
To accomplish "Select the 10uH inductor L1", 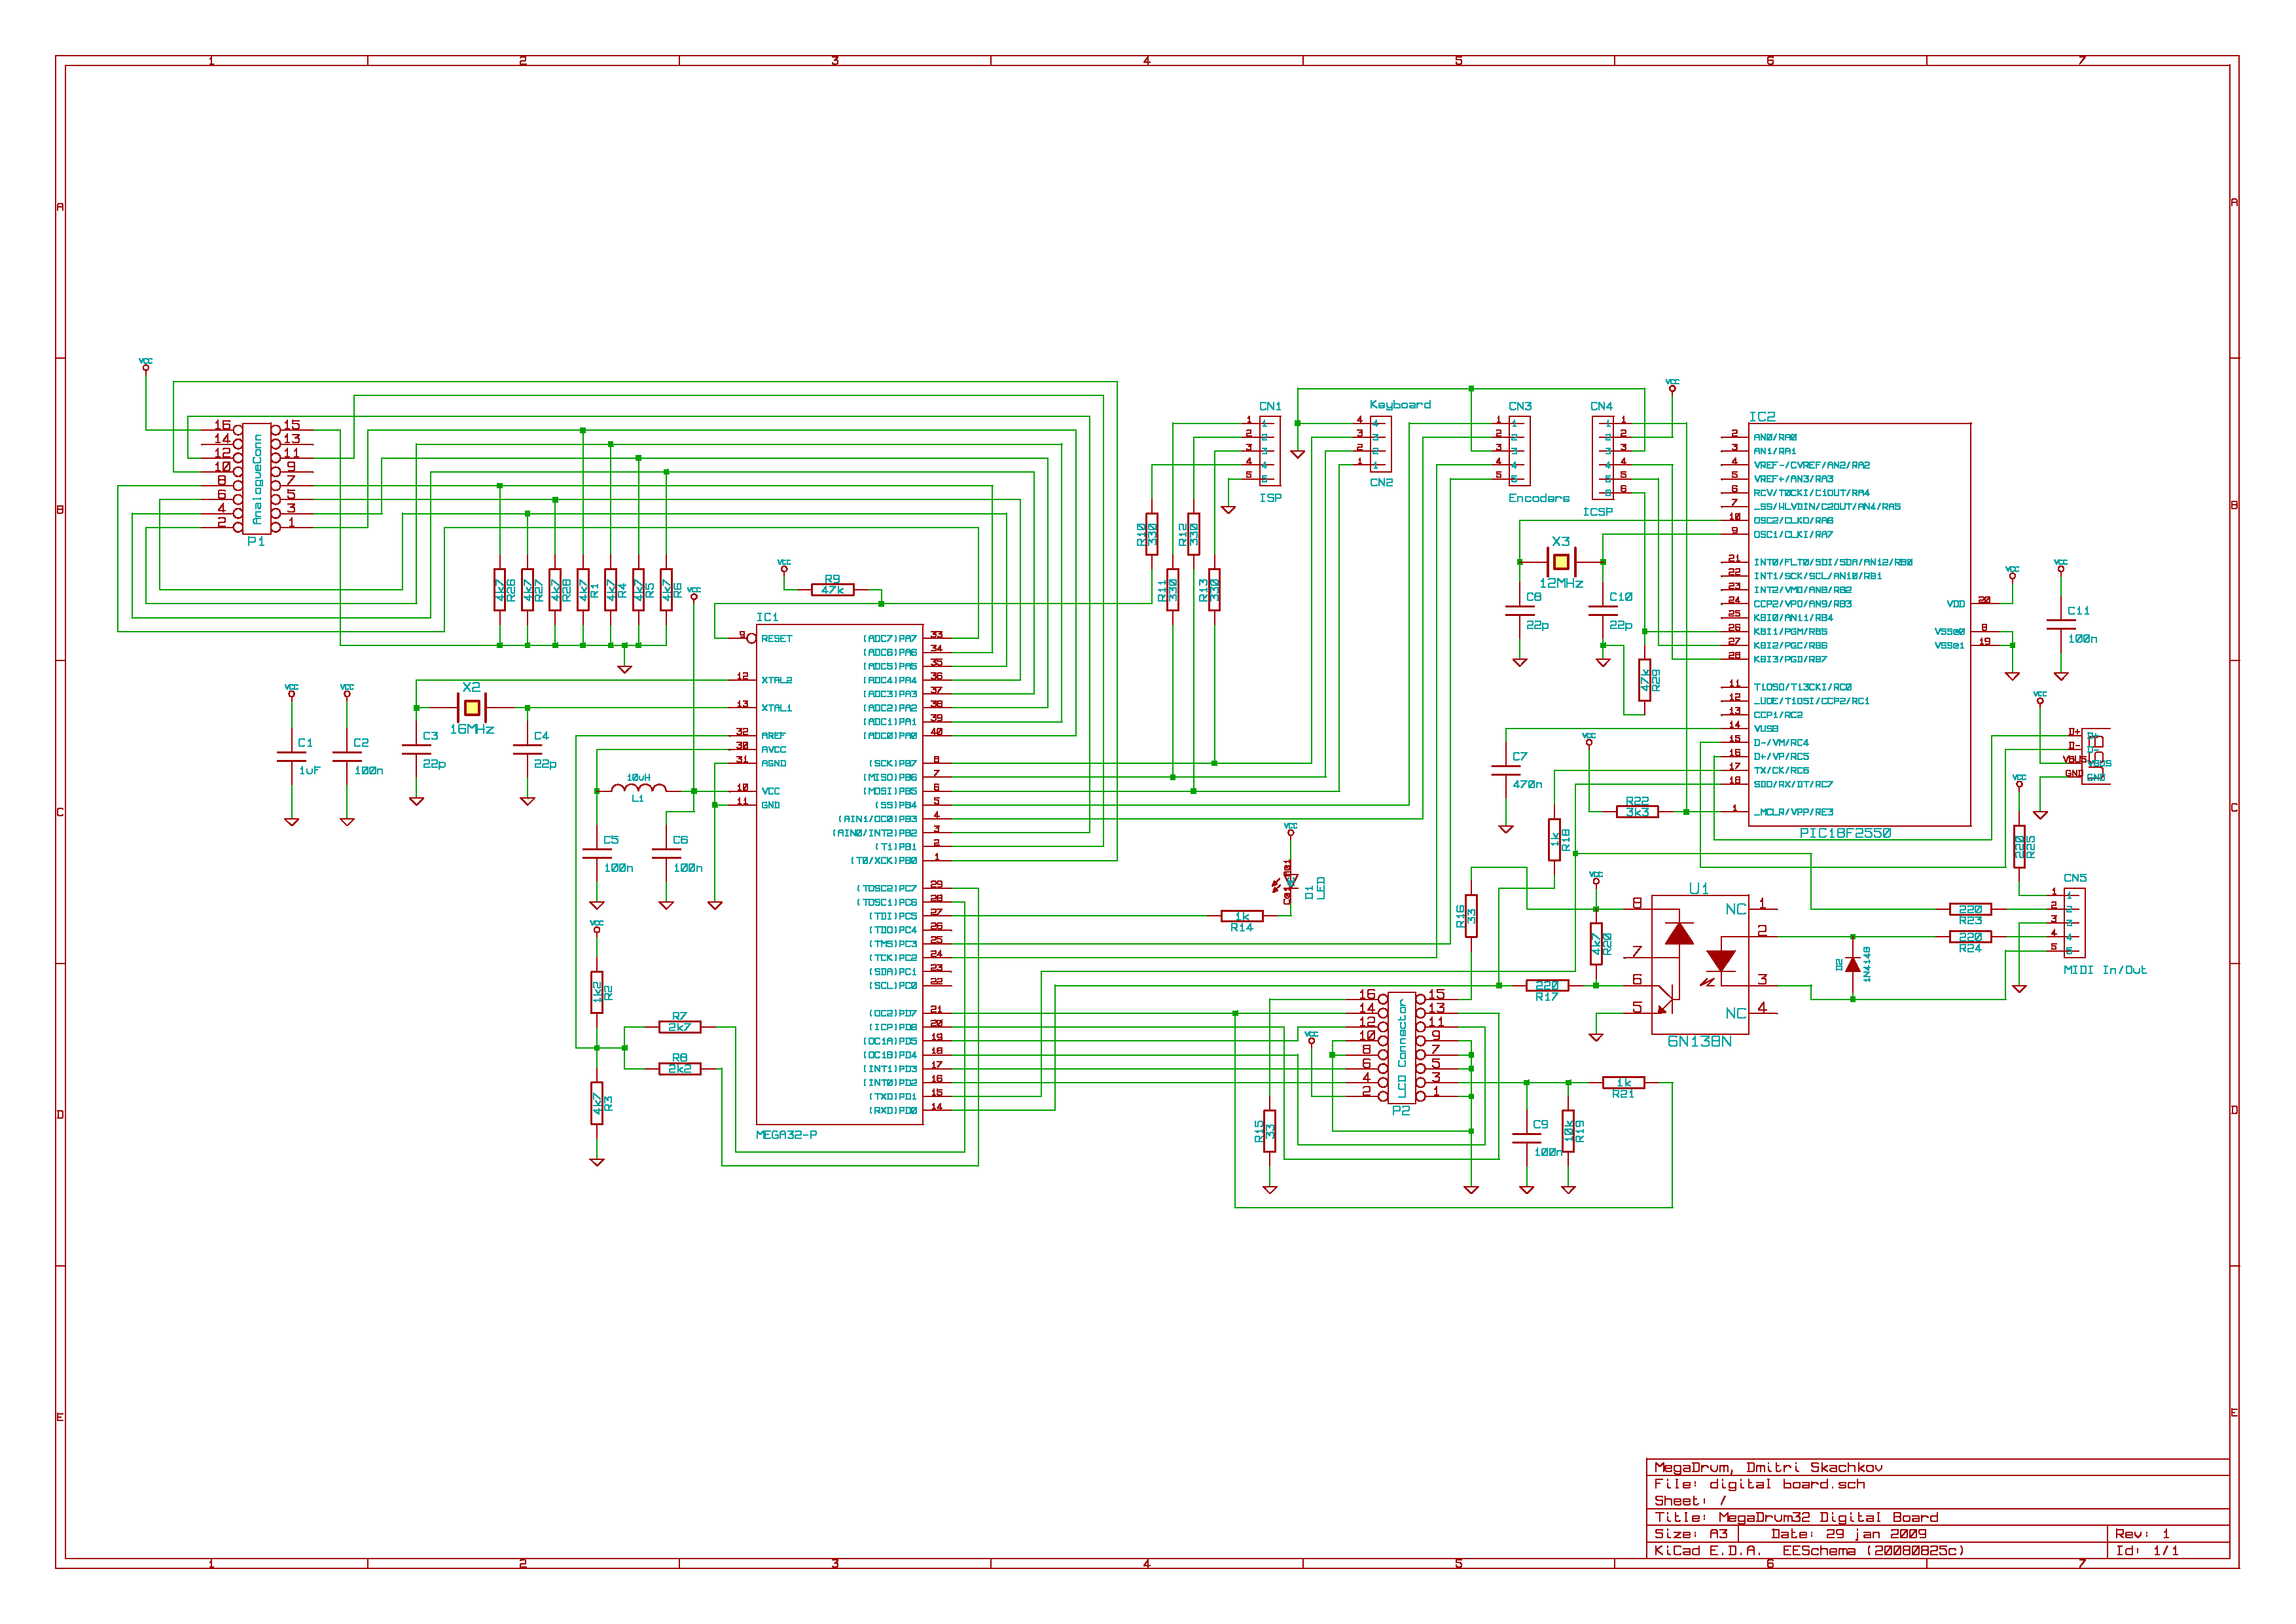I will point(638,789).
